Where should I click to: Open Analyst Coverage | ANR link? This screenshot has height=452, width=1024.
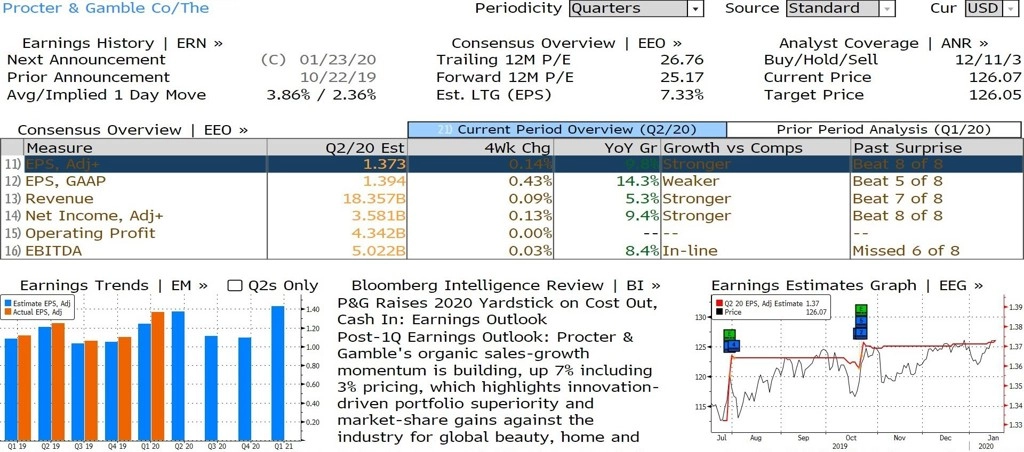pos(884,43)
